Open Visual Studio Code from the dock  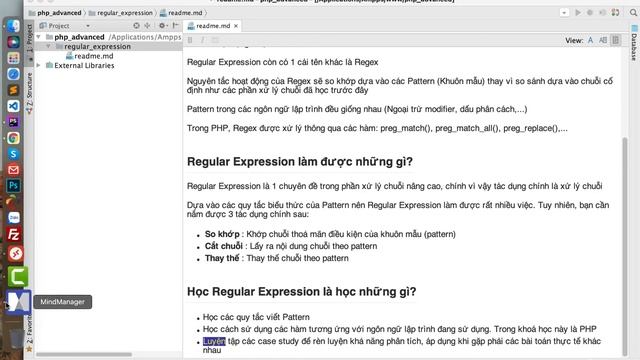(x=13, y=106)
